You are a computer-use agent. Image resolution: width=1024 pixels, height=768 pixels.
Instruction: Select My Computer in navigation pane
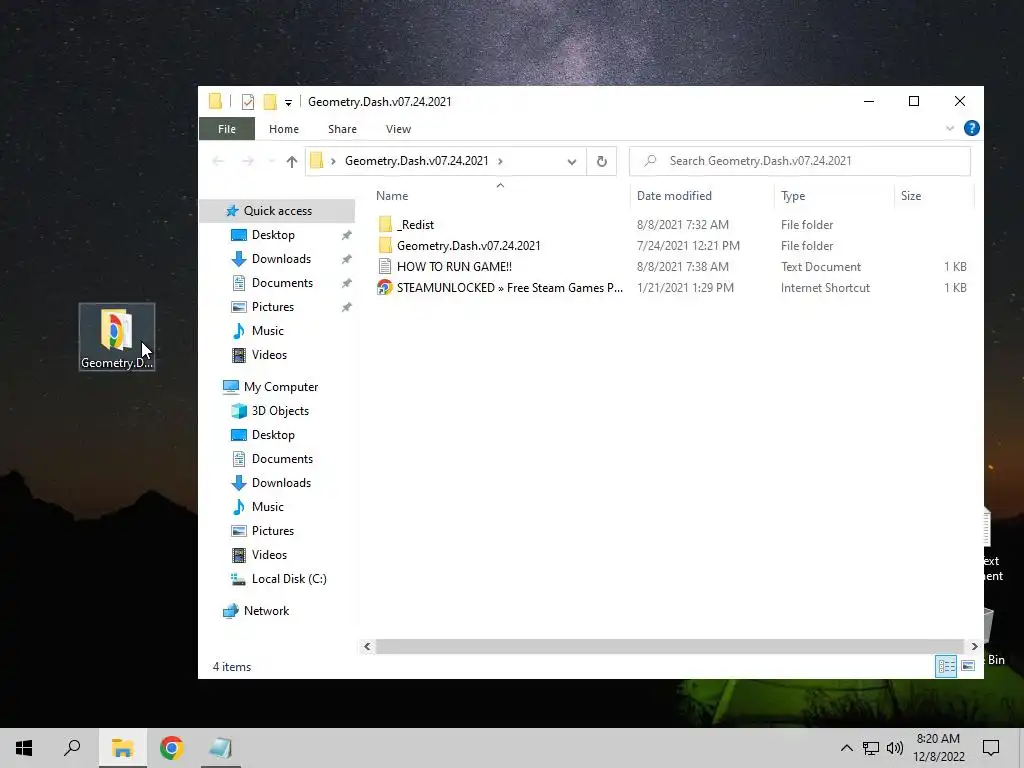coord(281,387)
